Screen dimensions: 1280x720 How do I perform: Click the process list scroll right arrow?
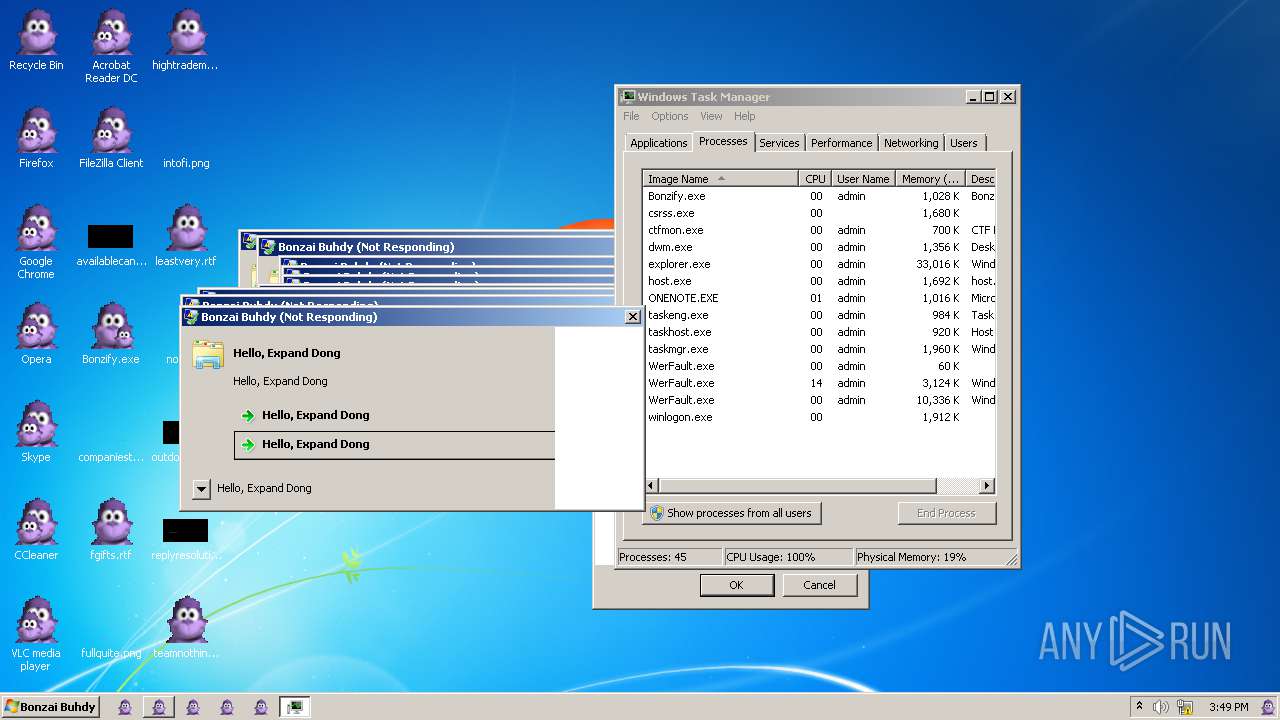[987, 486]
